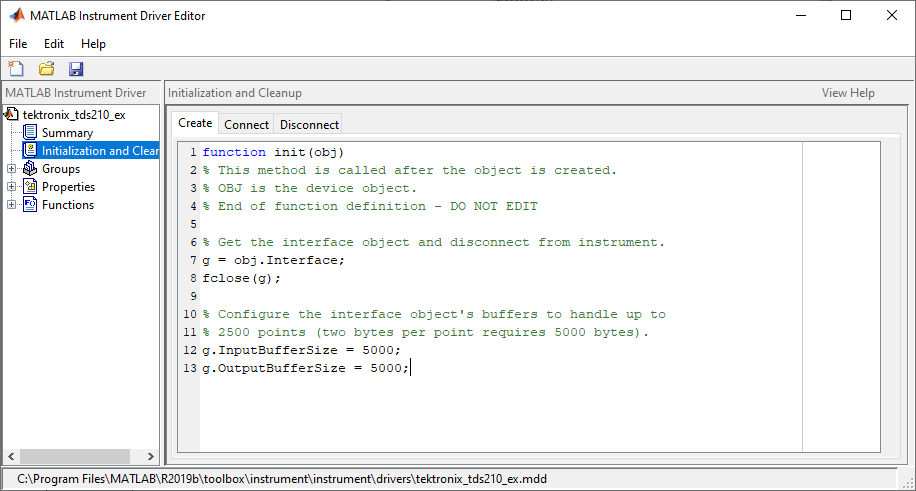
Task: Open the Edit menu
Action: [54, 44]
